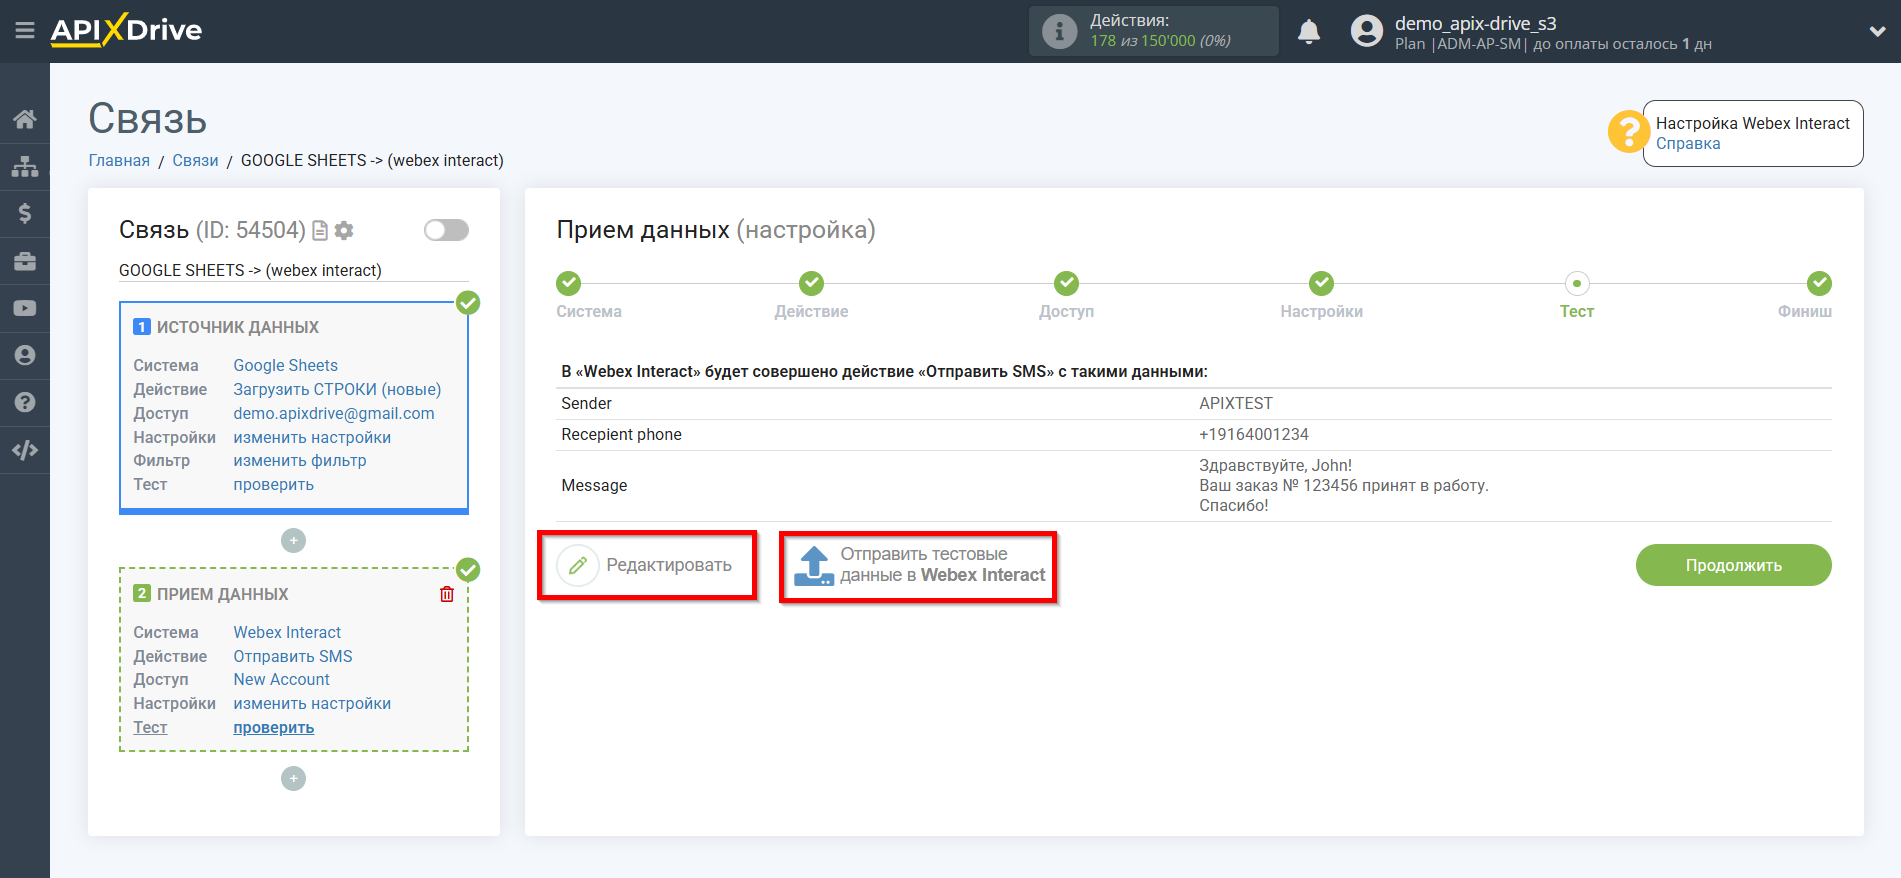Delete the data receiving block (trash icon)
Viewport: 1901px width, 878px height.
click(447, 594)
